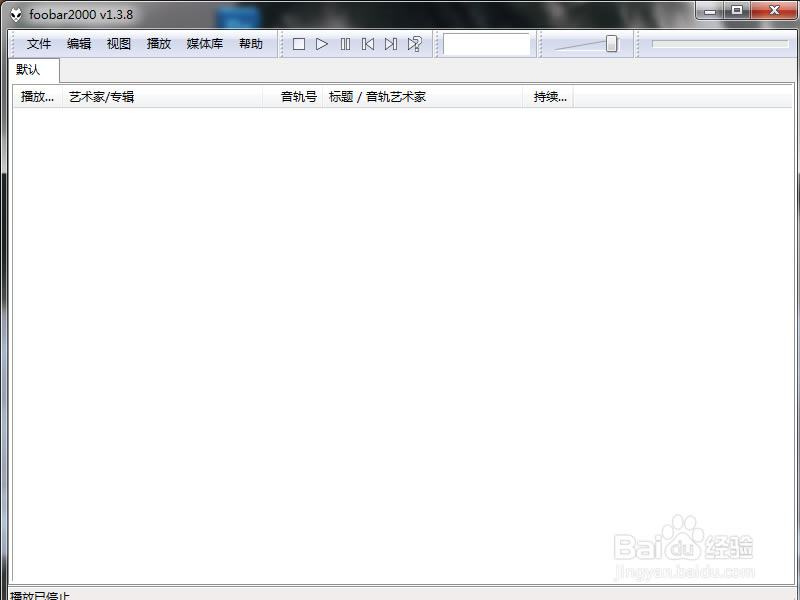Start playback with the Play button

point(322,44)
